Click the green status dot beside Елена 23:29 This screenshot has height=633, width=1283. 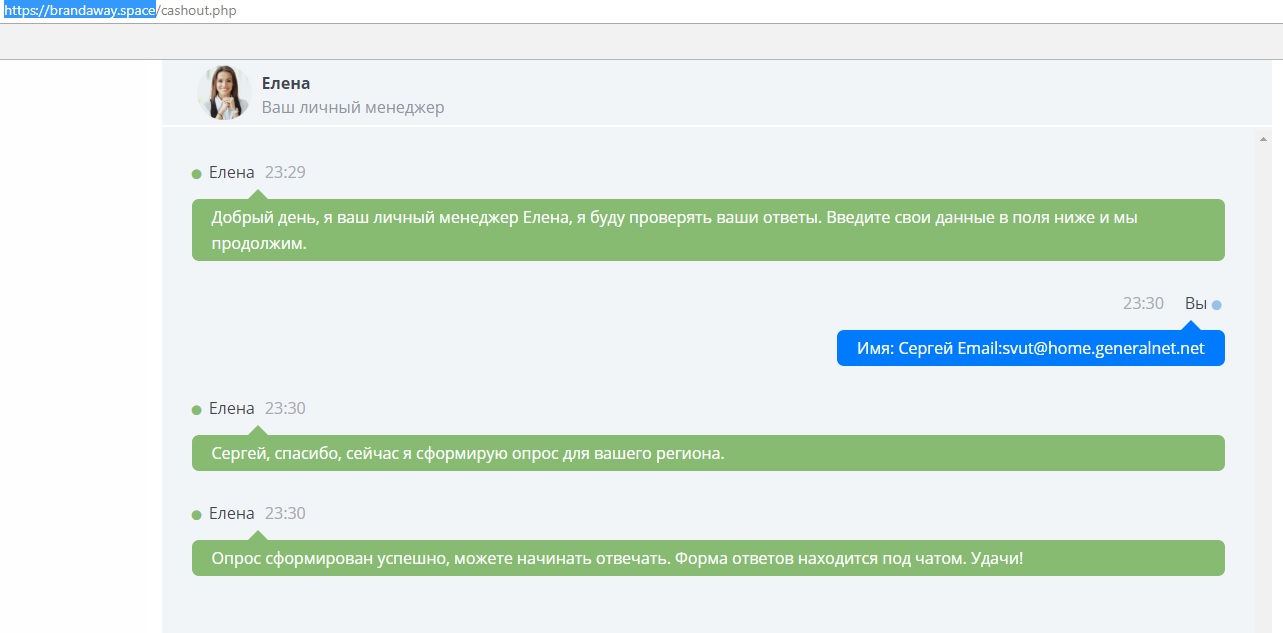tap(197, 174)
